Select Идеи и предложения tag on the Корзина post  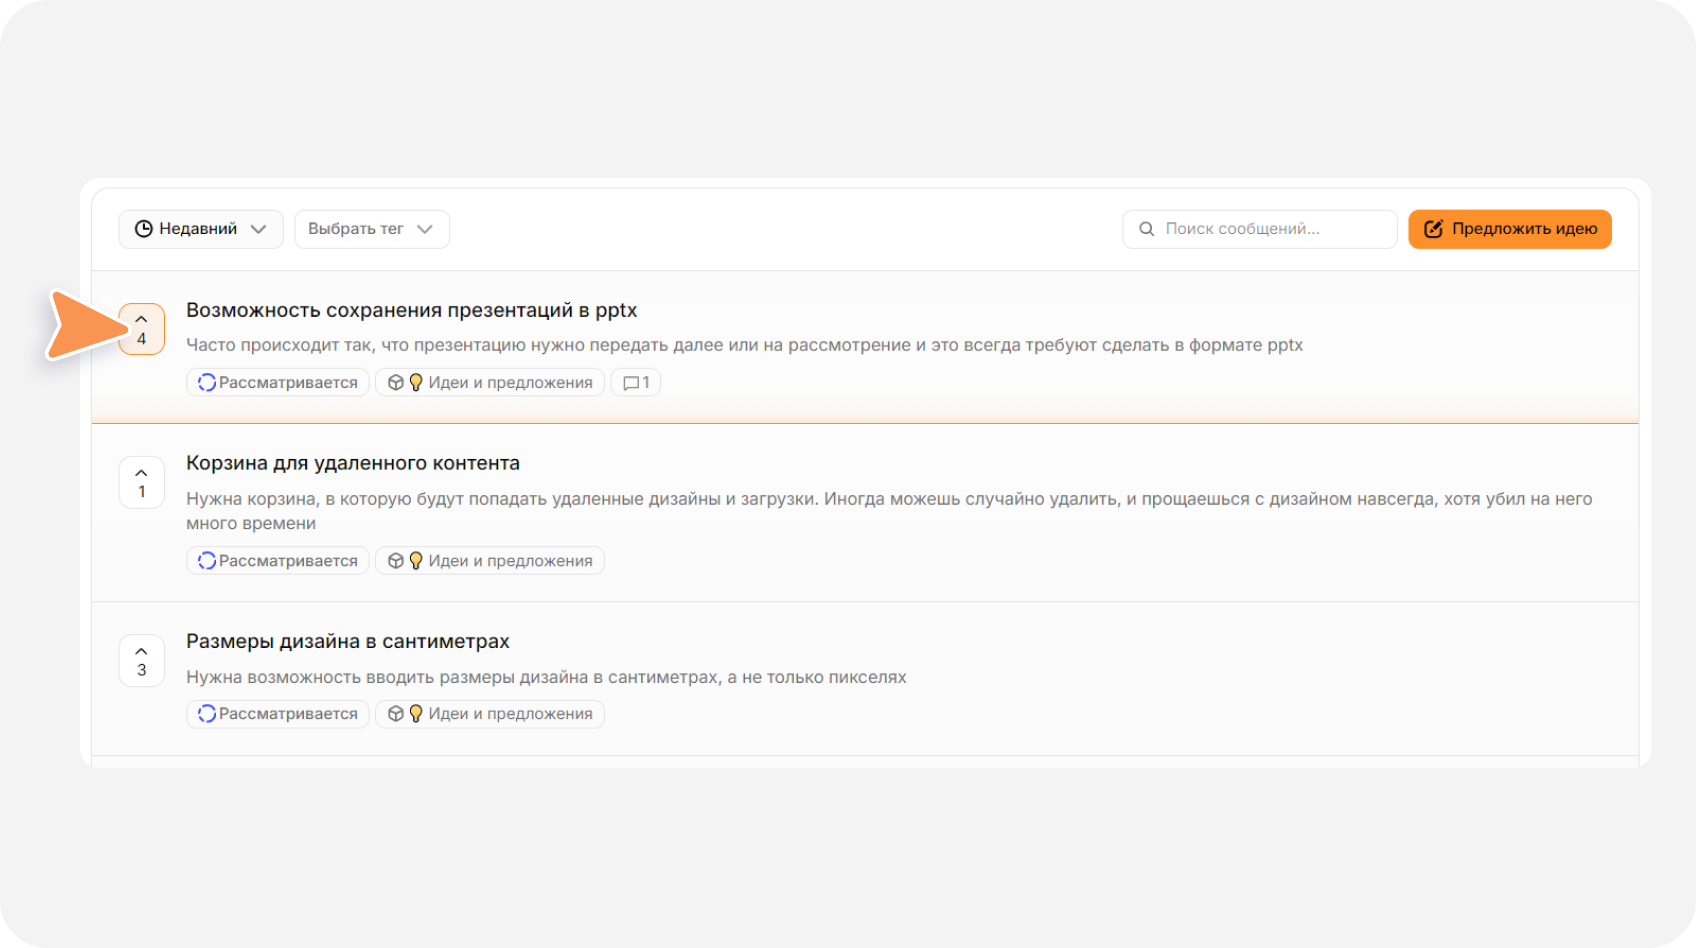[x=490, y=561]
